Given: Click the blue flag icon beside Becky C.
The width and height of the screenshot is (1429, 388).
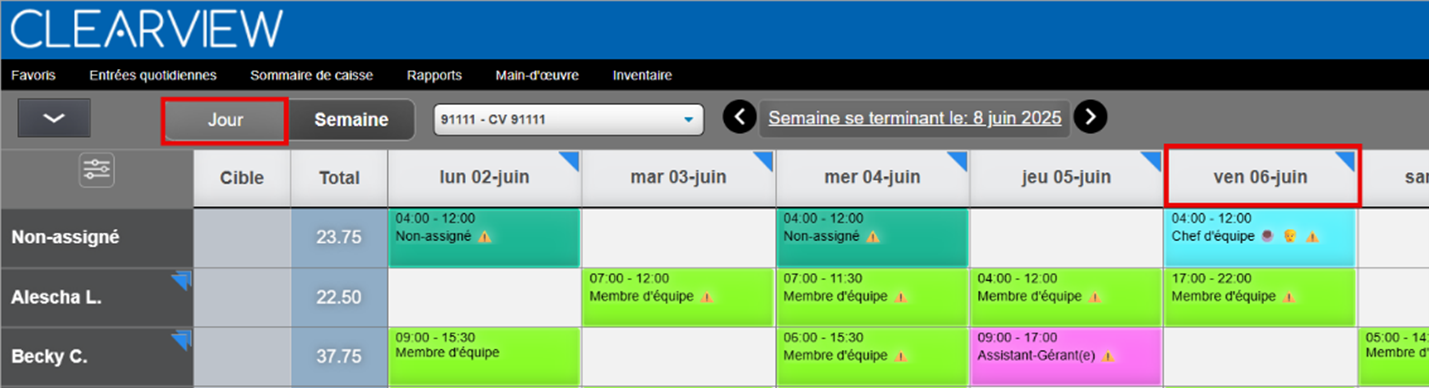Looking at the screenshot, I should [x=181, y=341].
